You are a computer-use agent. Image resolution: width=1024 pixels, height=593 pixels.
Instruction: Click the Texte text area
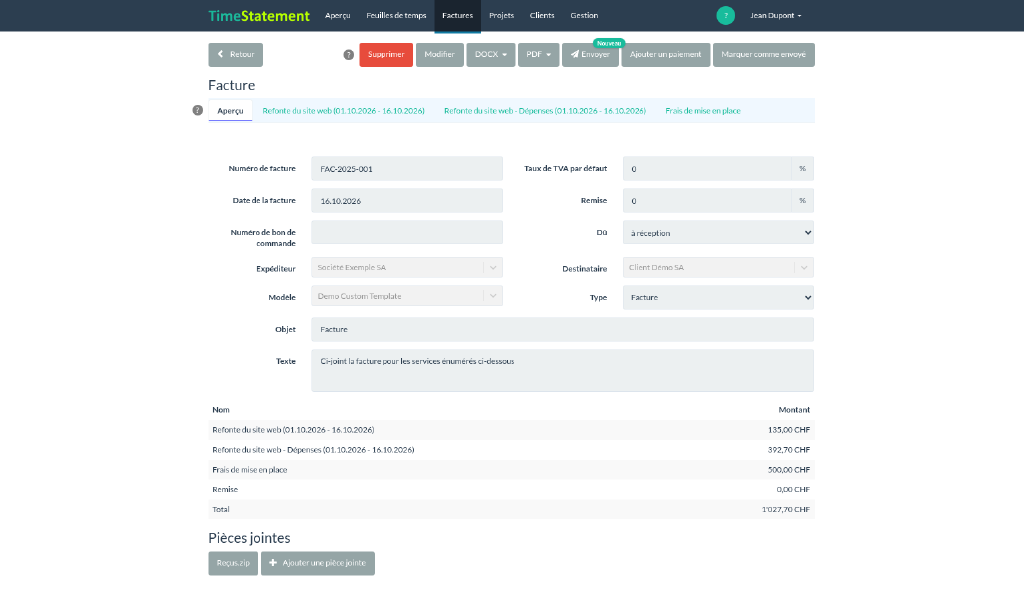(x=562, y=370)
